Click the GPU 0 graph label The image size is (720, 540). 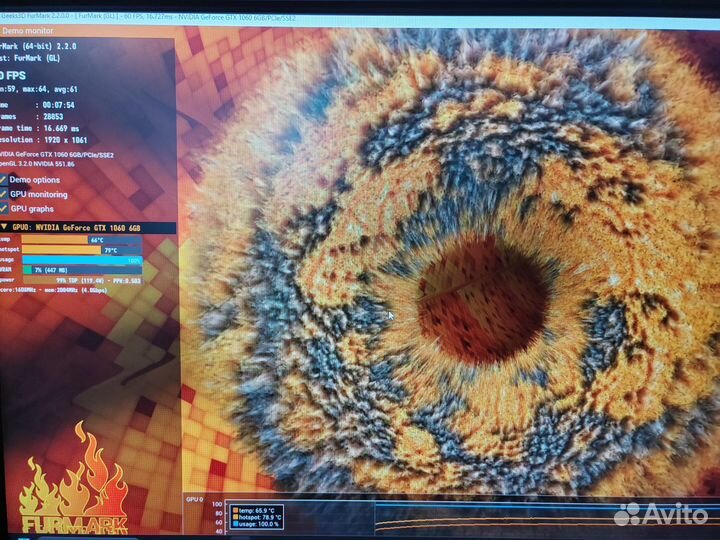tap(194, 498)
